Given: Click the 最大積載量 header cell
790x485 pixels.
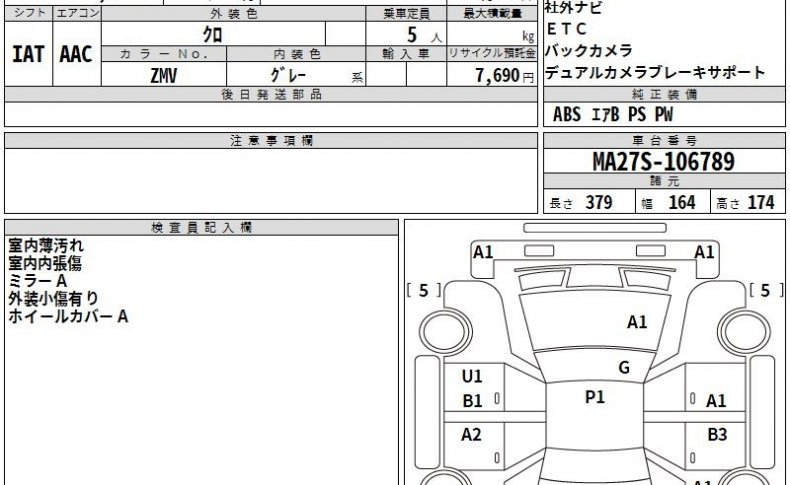Looking at the screenshot, I should [x=492, y=14].
